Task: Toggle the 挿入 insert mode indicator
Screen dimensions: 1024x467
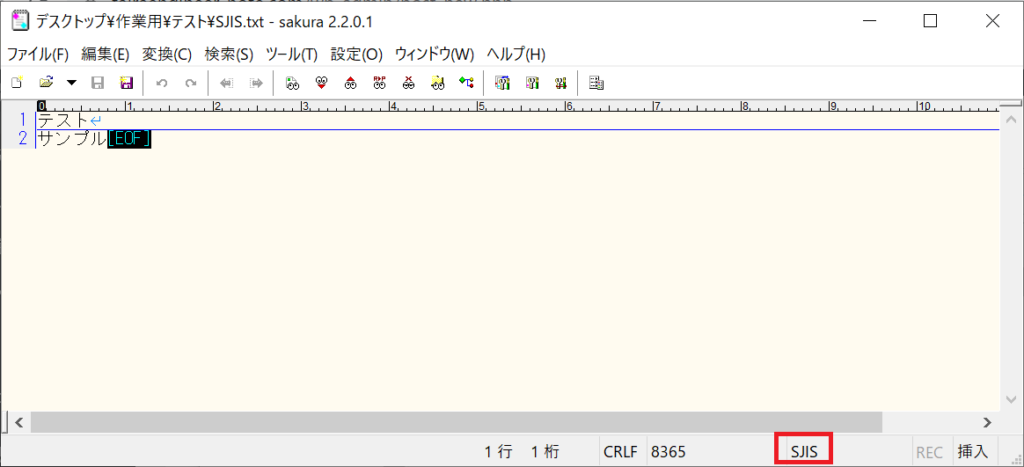Action: point(972,452)
